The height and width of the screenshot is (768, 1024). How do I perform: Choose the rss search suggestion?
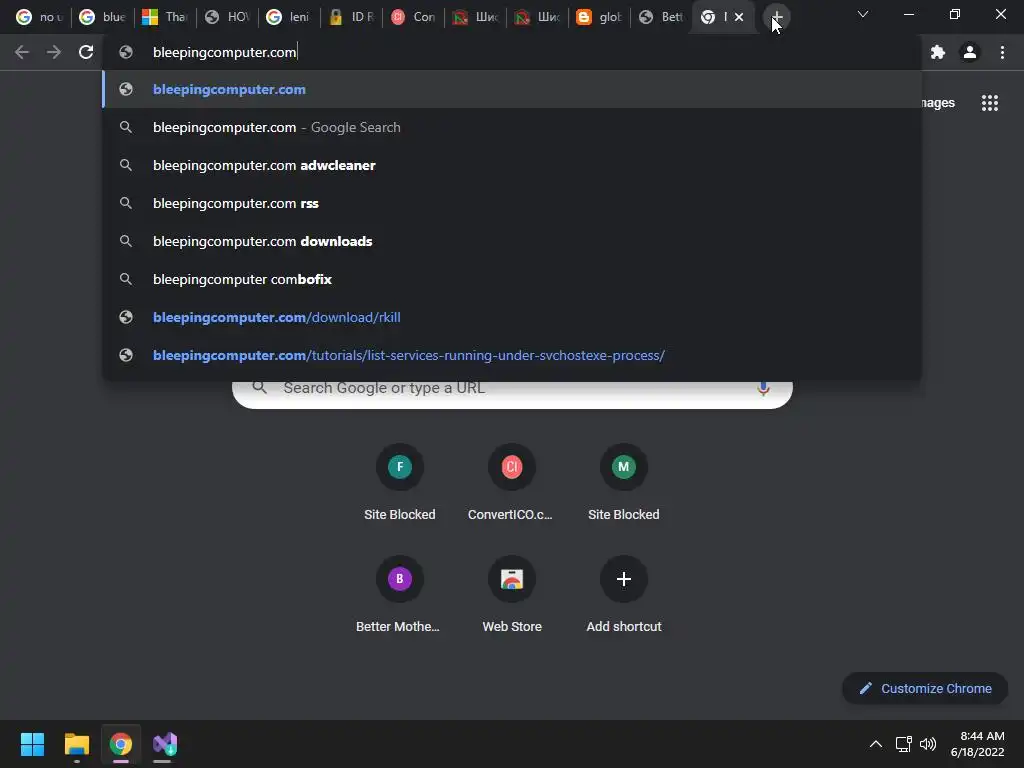click(x=512, y=203)
